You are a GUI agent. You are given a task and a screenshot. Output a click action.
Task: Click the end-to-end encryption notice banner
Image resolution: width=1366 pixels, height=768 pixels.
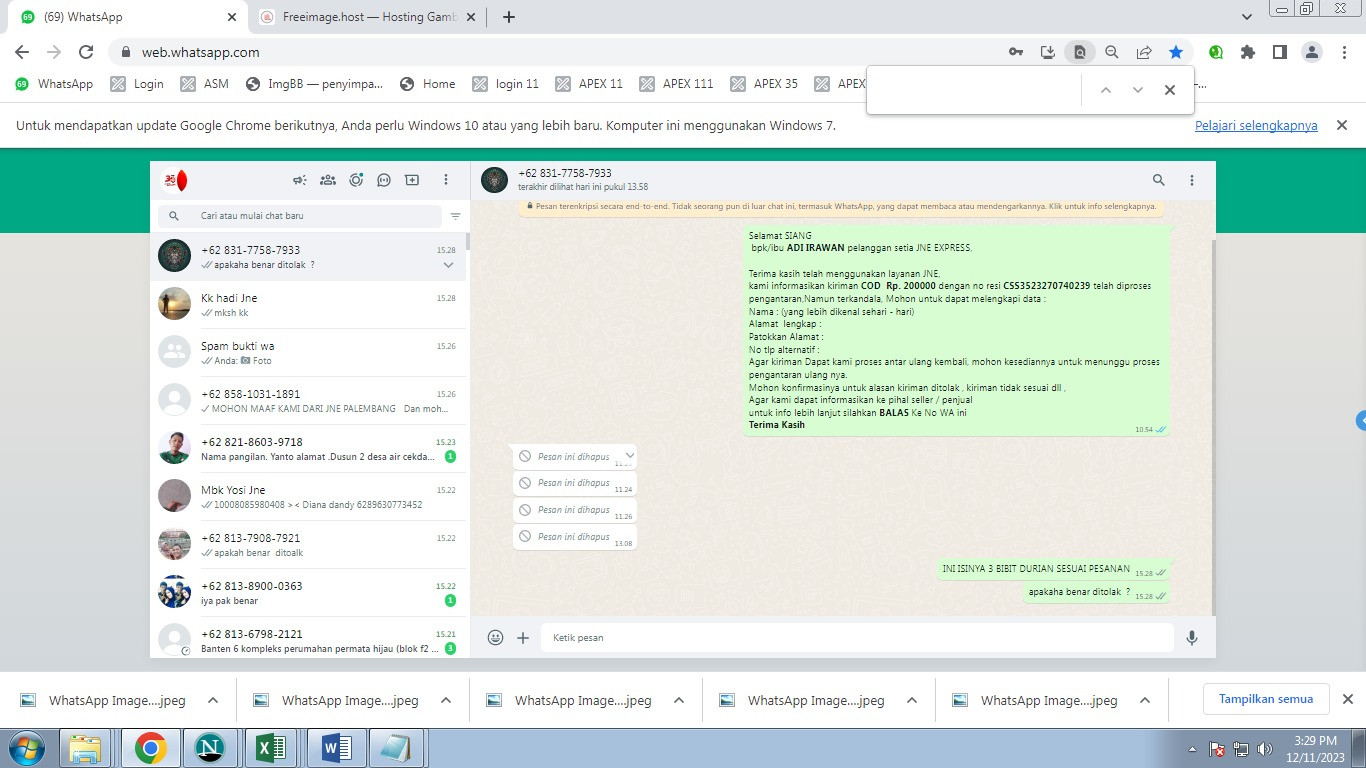click(840, 206)
